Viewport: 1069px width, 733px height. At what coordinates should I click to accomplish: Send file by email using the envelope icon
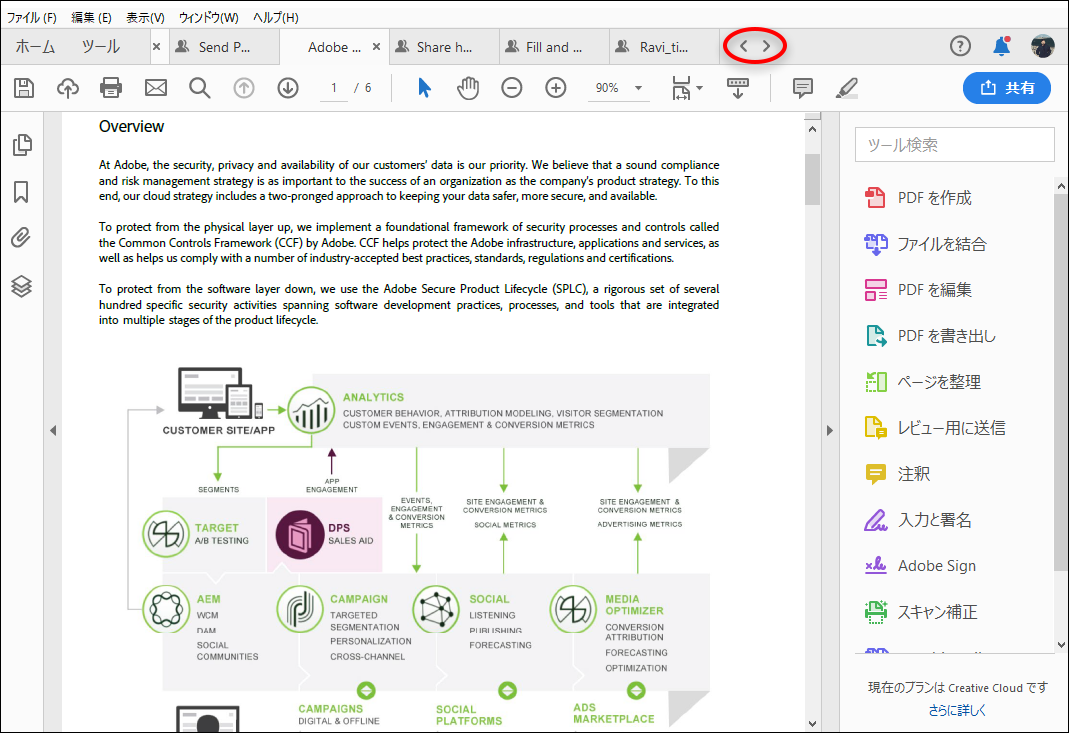click(x=155, y=88)
